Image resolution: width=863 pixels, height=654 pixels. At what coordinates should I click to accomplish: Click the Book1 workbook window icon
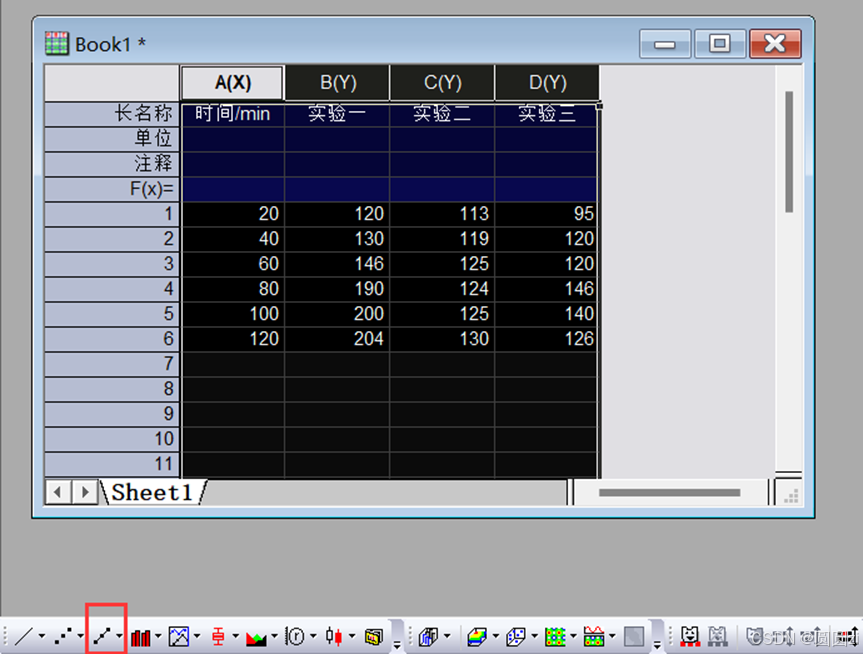coord(57,43)
